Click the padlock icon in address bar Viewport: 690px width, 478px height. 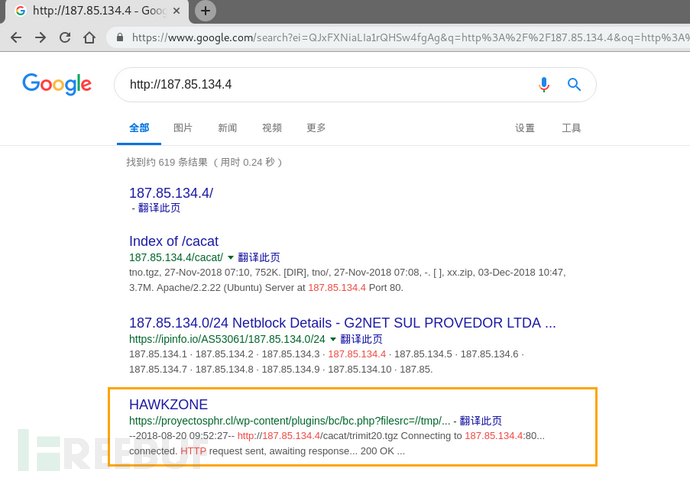(120, 37)
